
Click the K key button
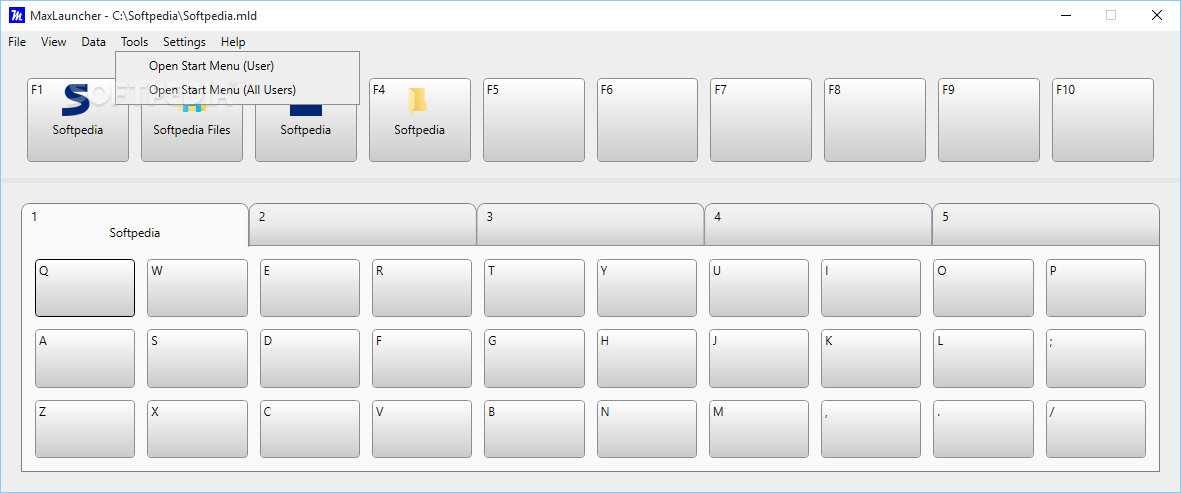[871, 358]
